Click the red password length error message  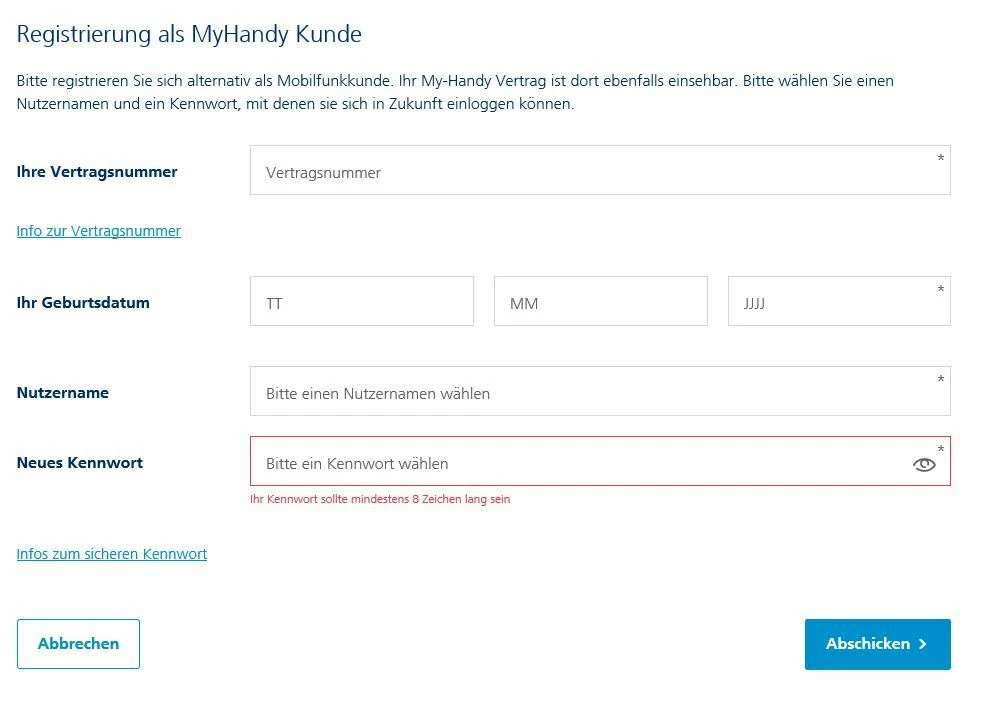coord(379,499)
